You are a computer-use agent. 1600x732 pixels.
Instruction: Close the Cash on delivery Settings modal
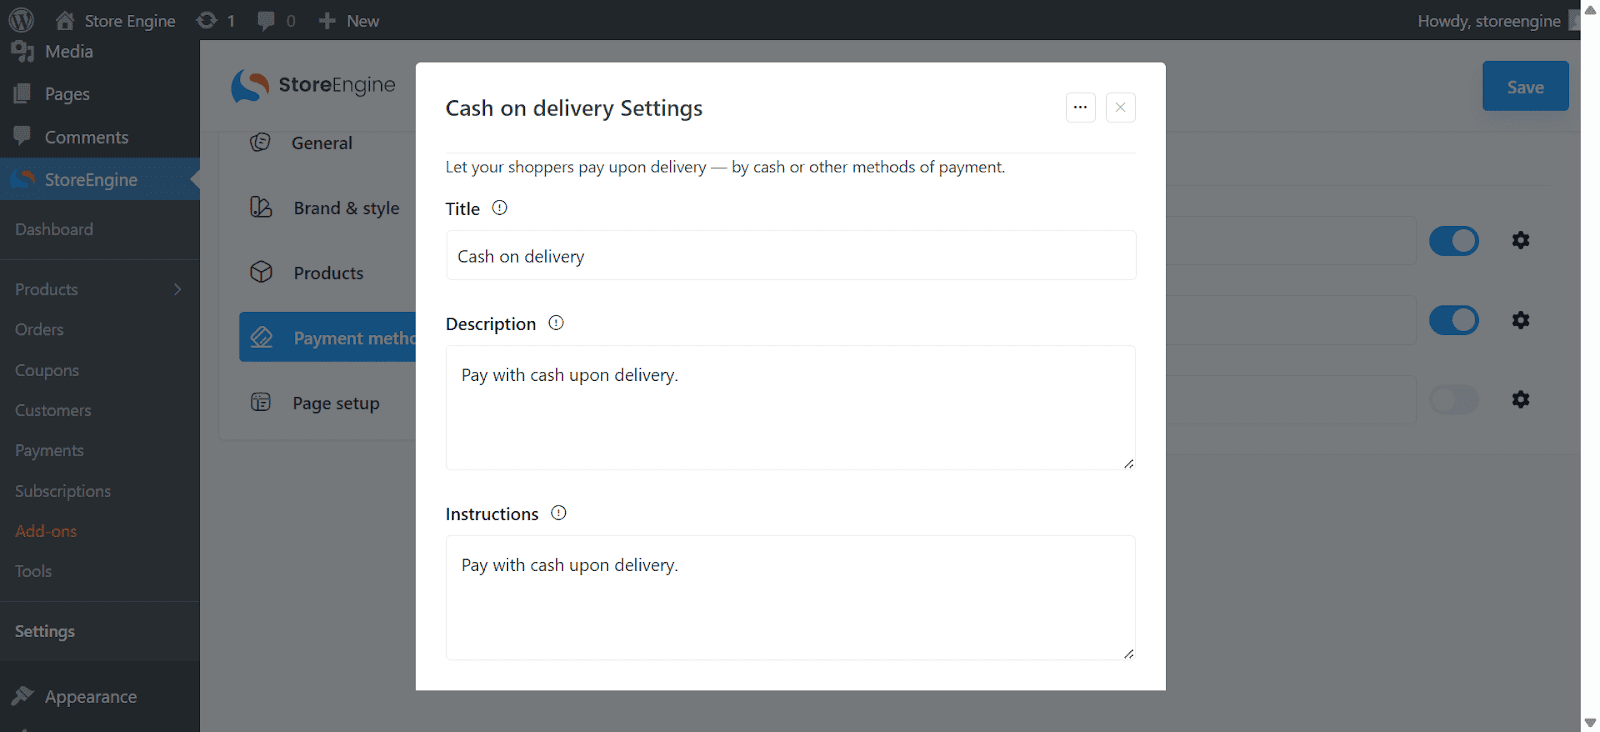coord(1120,107)
